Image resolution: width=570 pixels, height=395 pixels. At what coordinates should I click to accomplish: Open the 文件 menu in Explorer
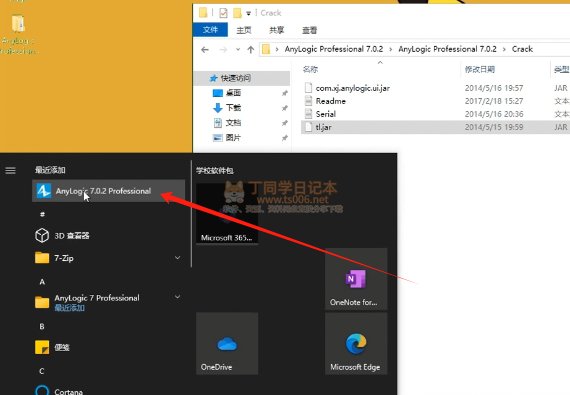[210, 30]
